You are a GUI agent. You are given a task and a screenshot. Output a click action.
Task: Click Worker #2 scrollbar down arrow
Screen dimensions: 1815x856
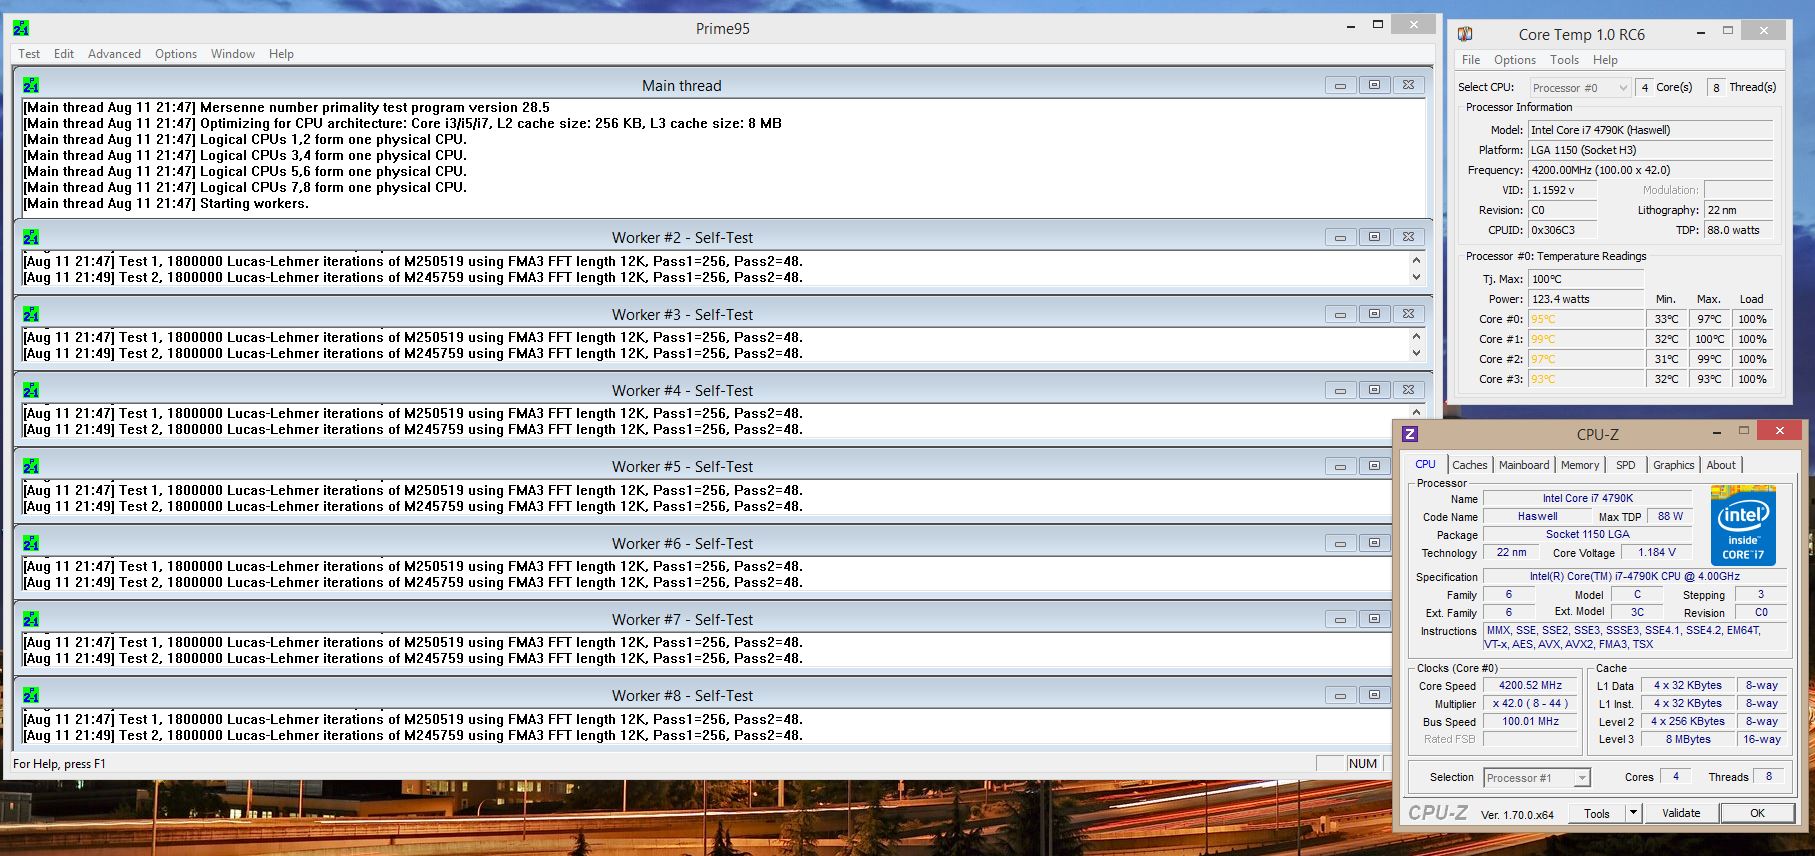pos(1416,277)
